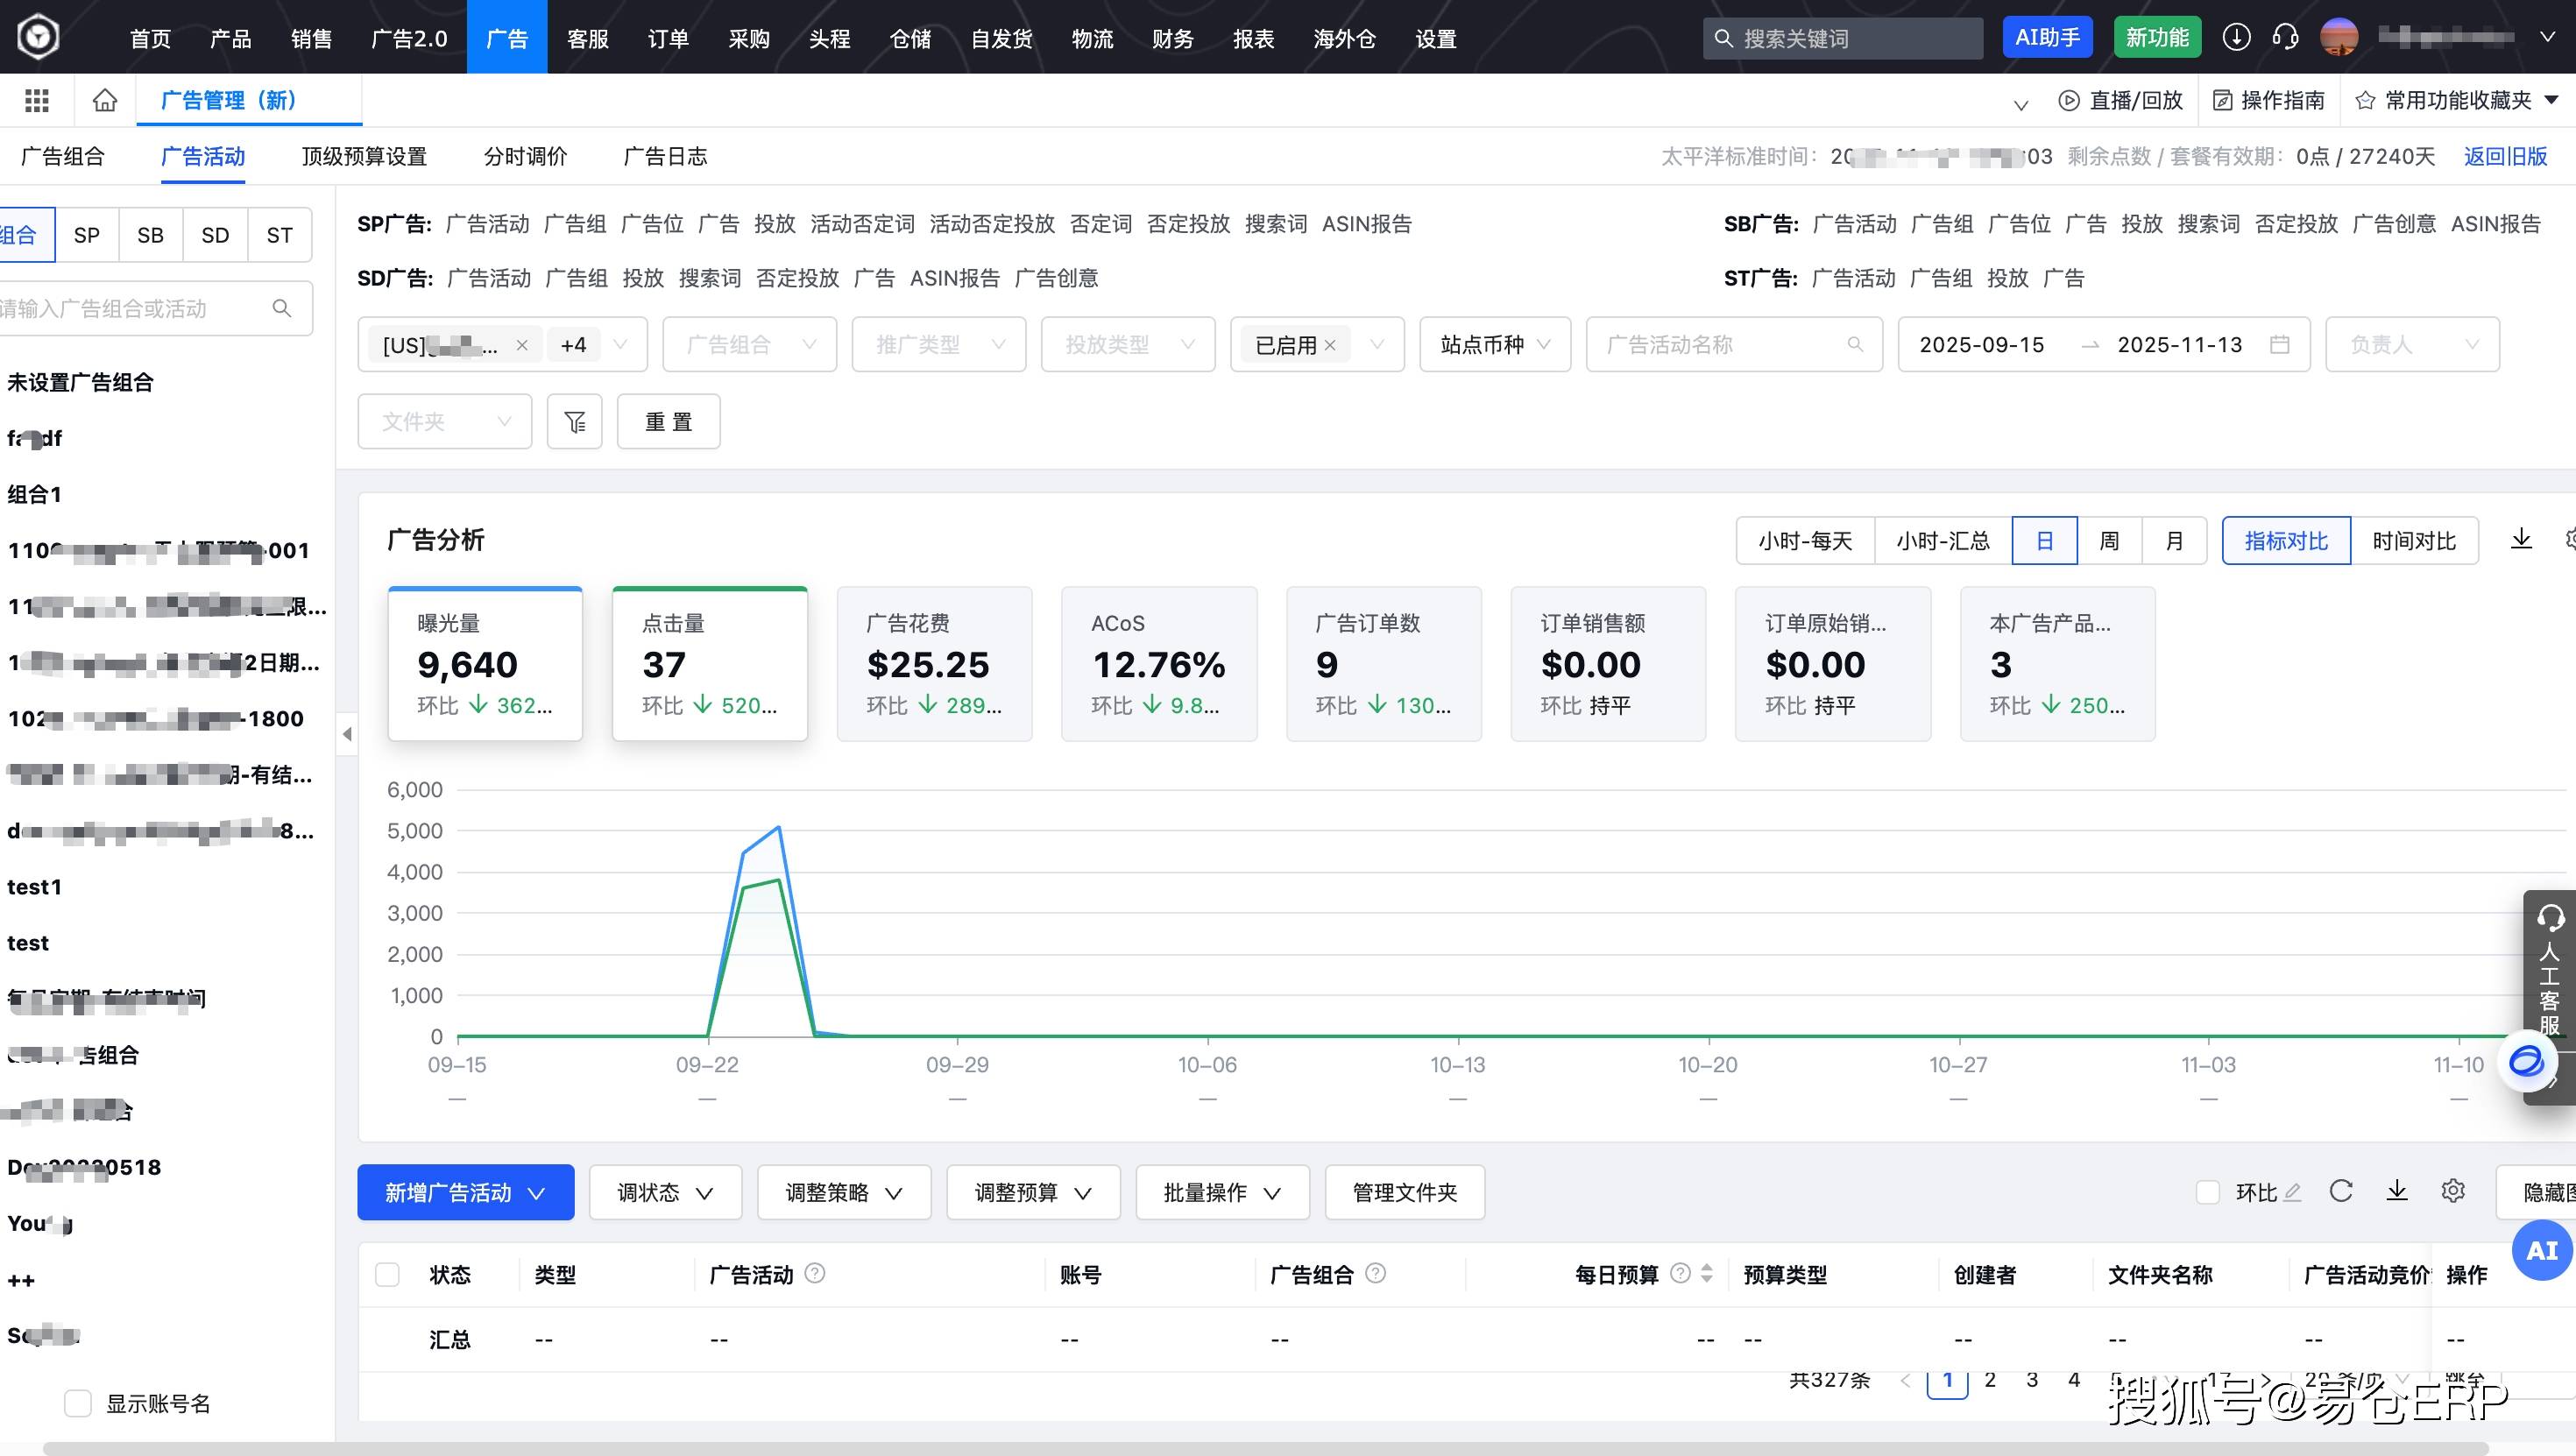Click the user avatar in header
This screenshot has width=2576, height=1456.
(2338, 37)
